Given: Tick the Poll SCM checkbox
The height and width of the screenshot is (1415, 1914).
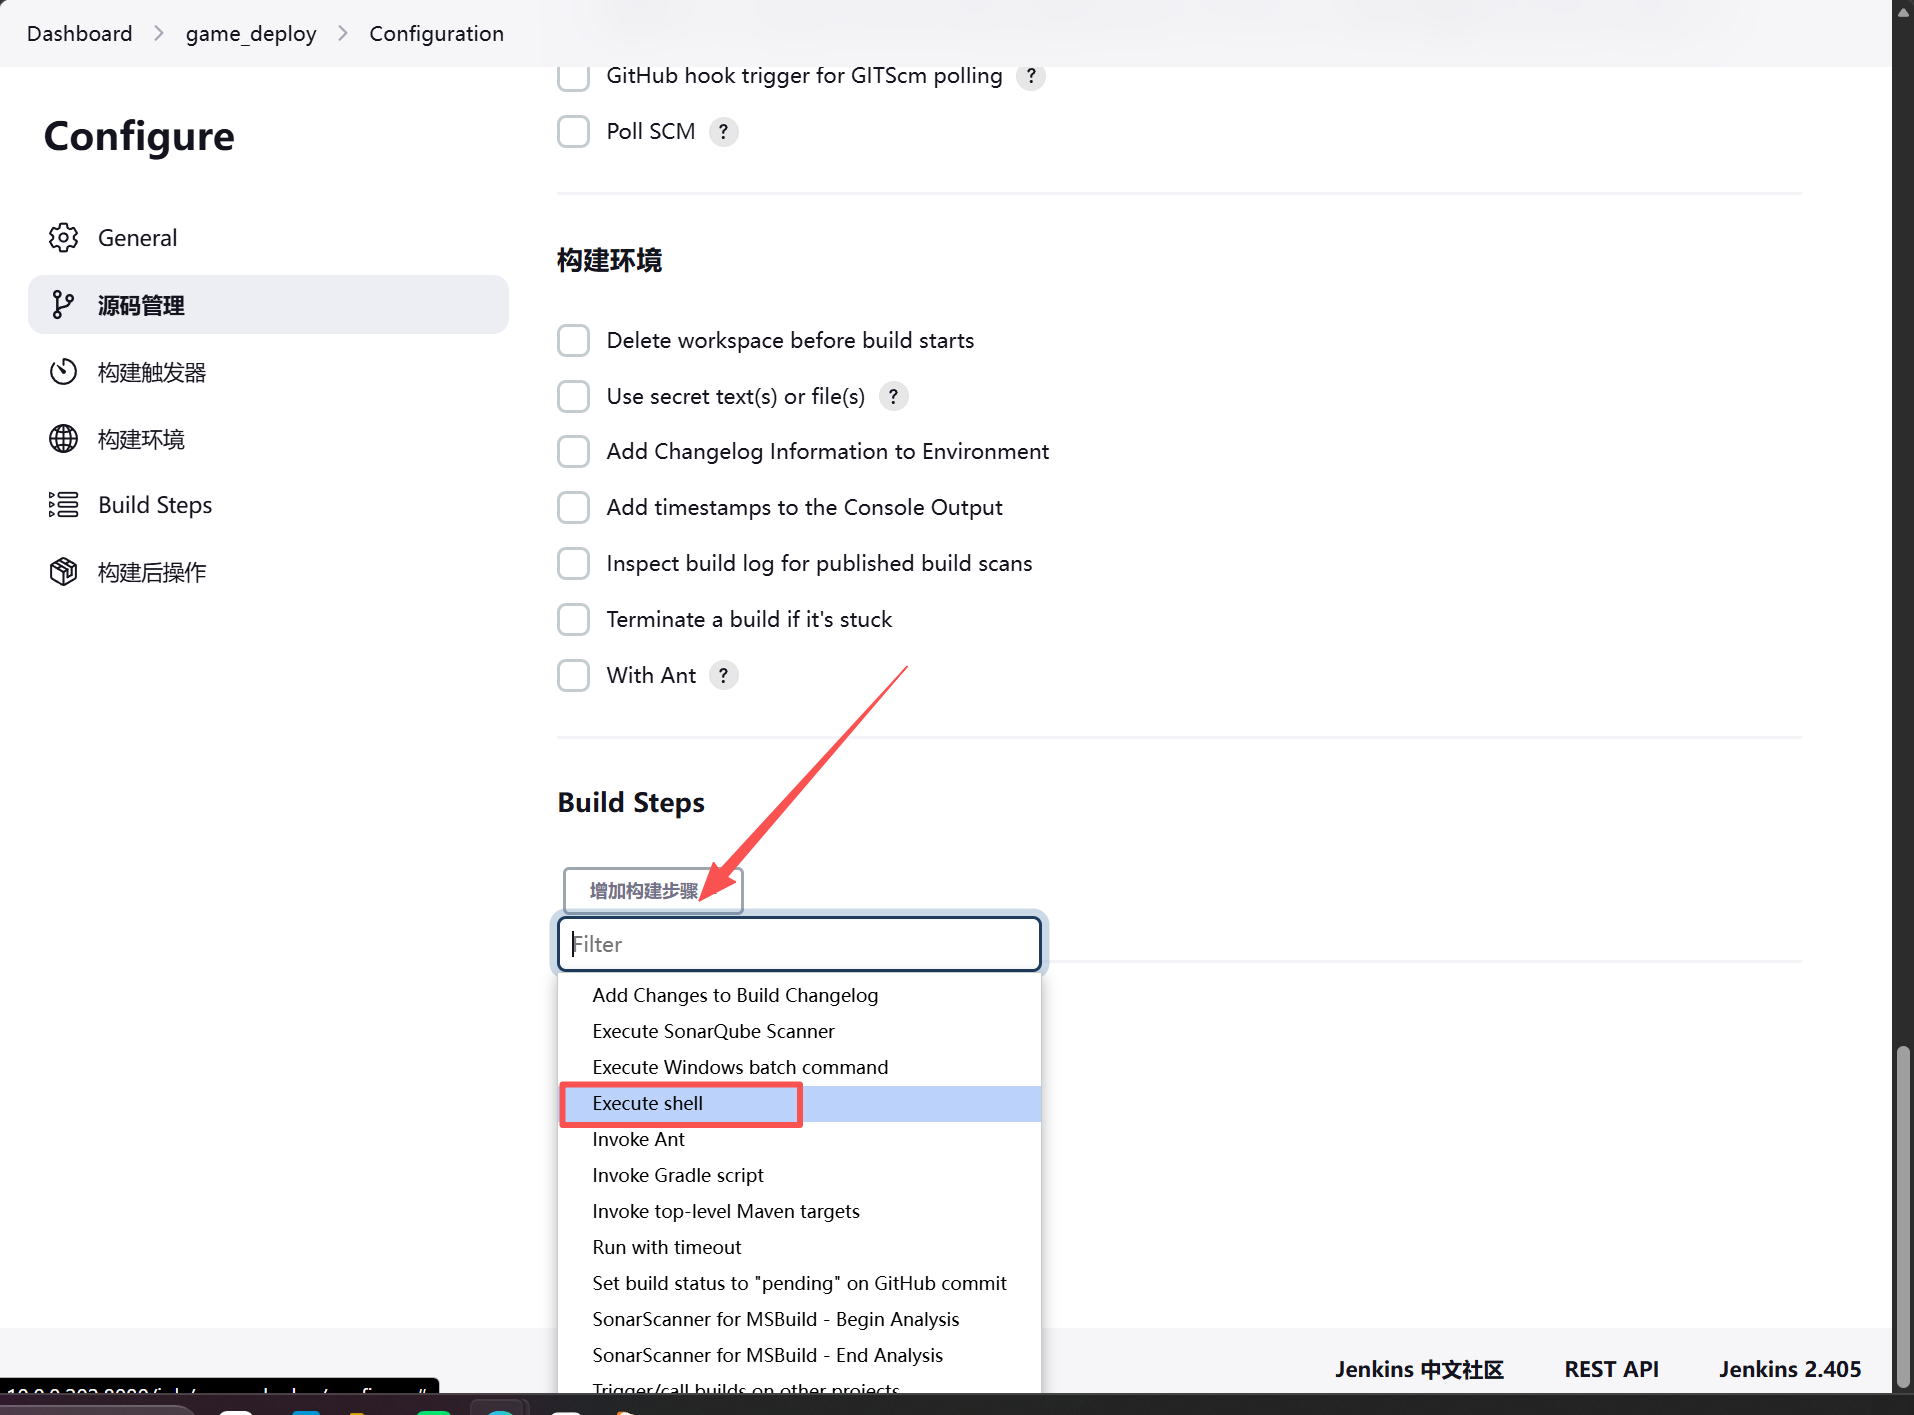Looking at the screenshot, I should 573,132.
